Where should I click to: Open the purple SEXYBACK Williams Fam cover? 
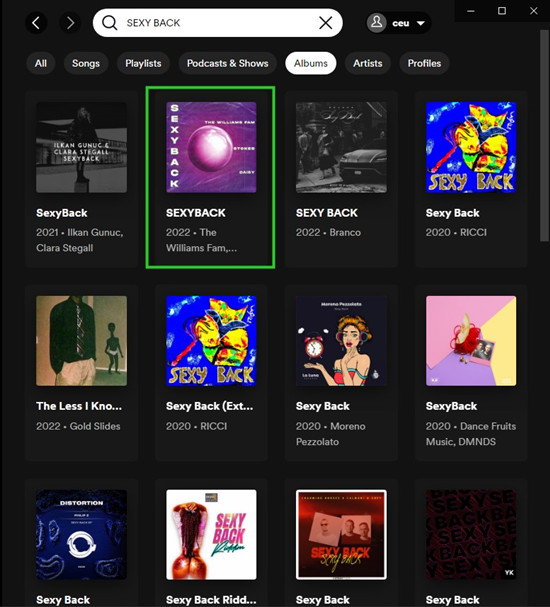click(x=211, y=147)
